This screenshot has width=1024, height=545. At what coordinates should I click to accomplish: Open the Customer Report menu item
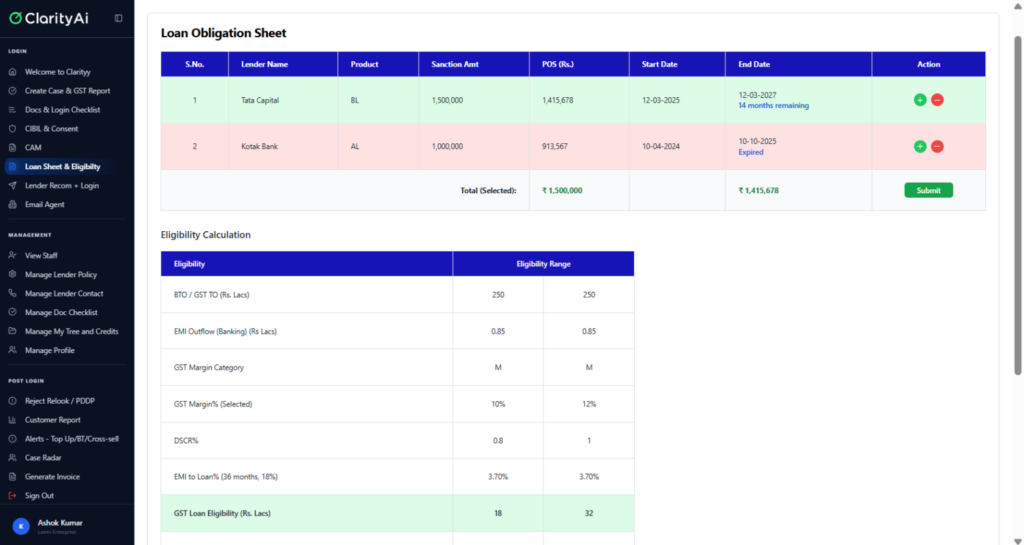click(52, 420)
